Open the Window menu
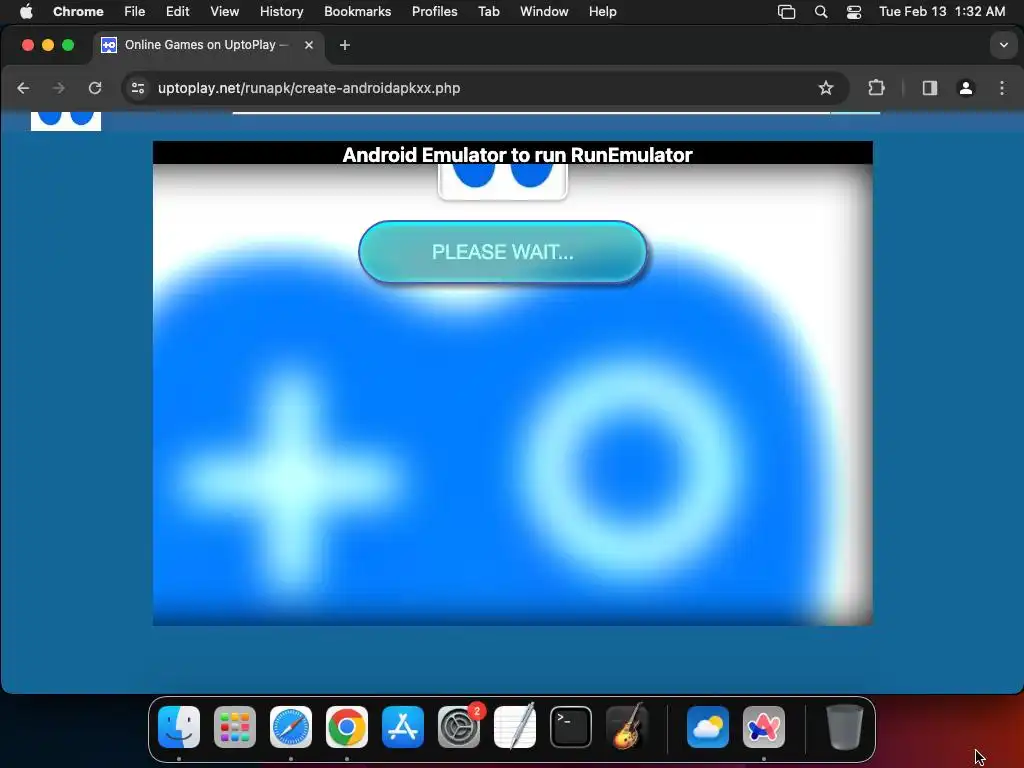Screen dimensions: 1024x768 (544, 12)
